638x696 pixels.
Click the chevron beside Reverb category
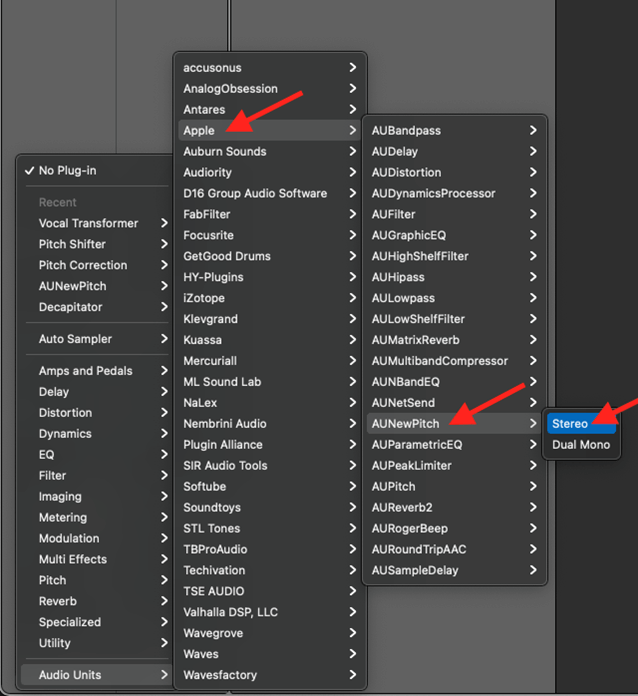164,601
